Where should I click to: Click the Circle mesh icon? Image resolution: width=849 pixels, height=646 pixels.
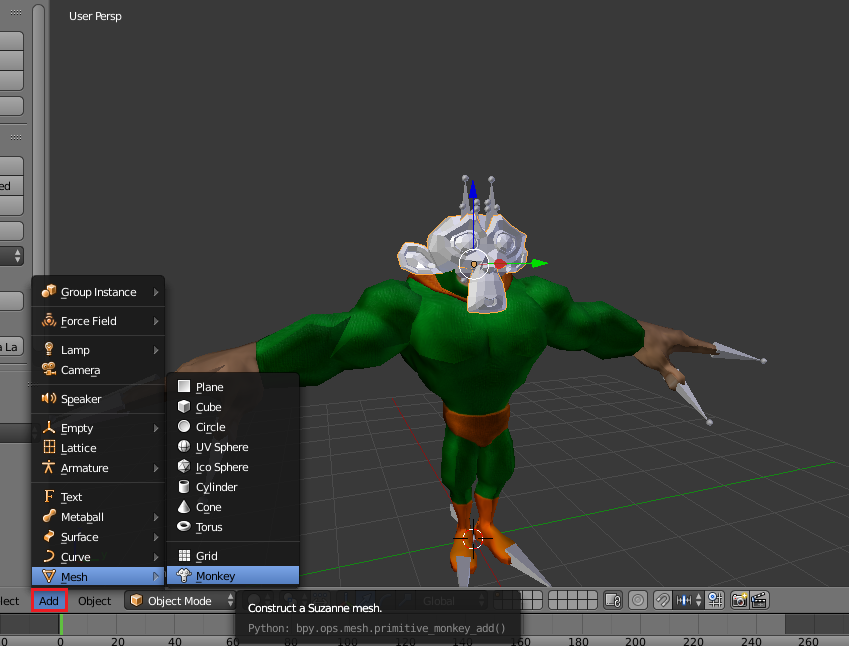click(184, 426)
